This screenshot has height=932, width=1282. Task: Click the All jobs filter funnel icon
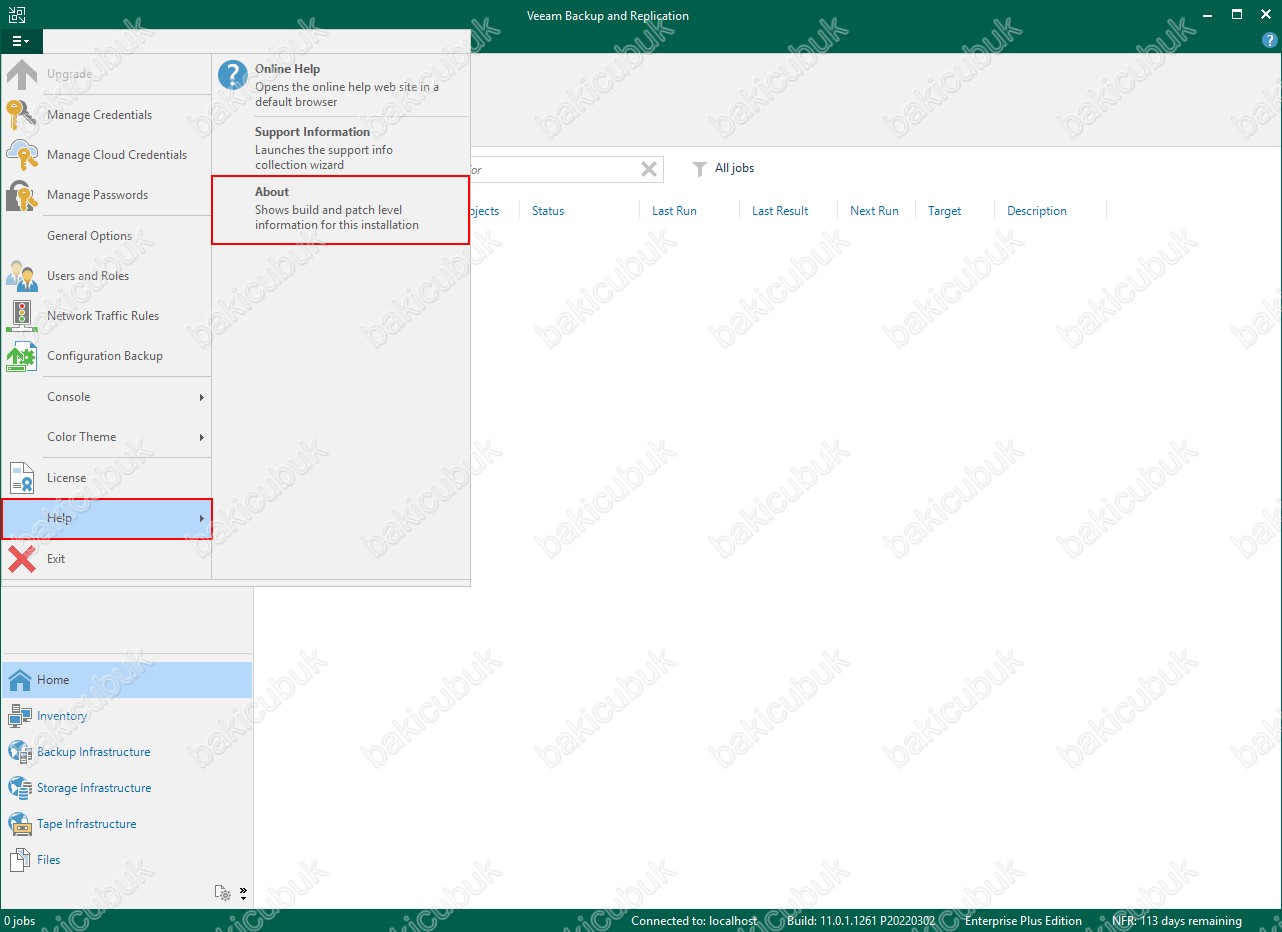(x=700, y=169)
